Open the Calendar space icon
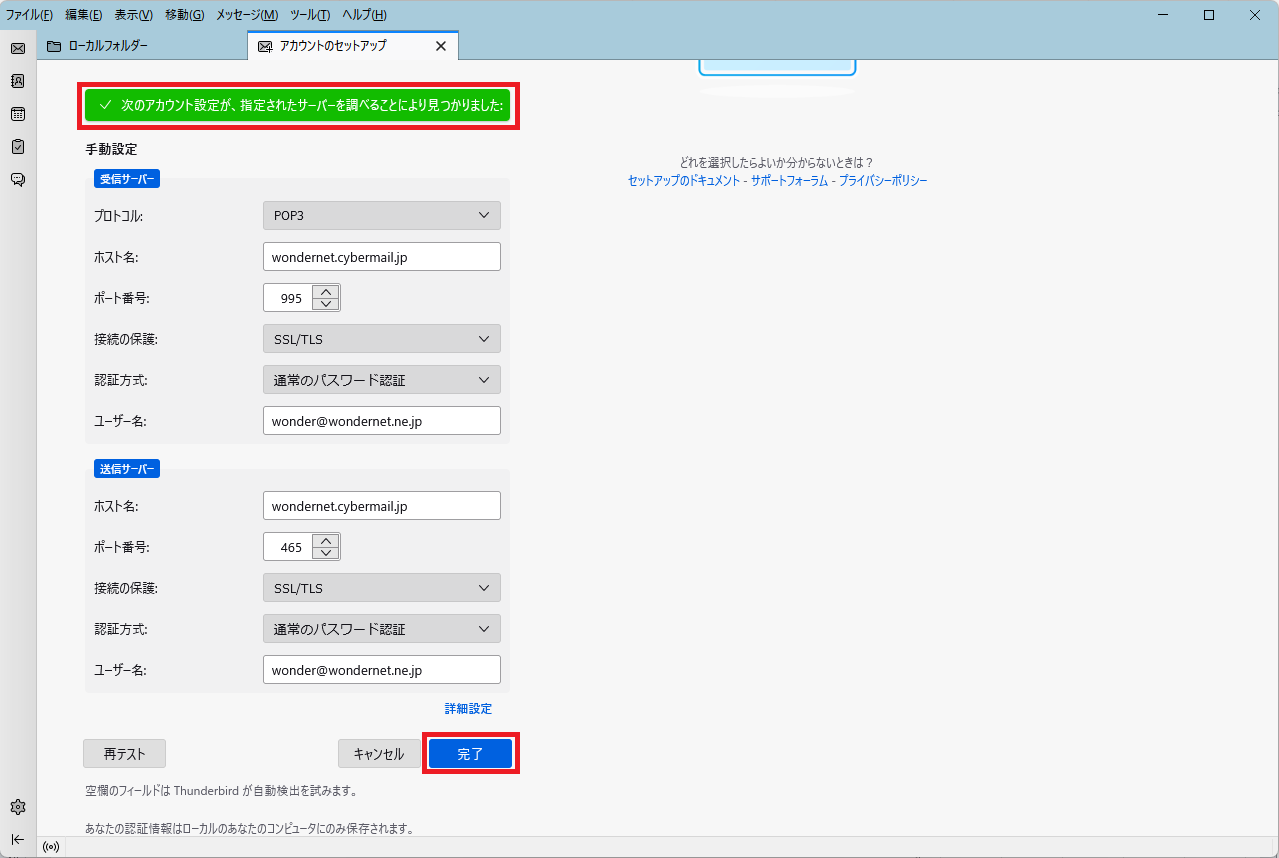 click(18, 114)
